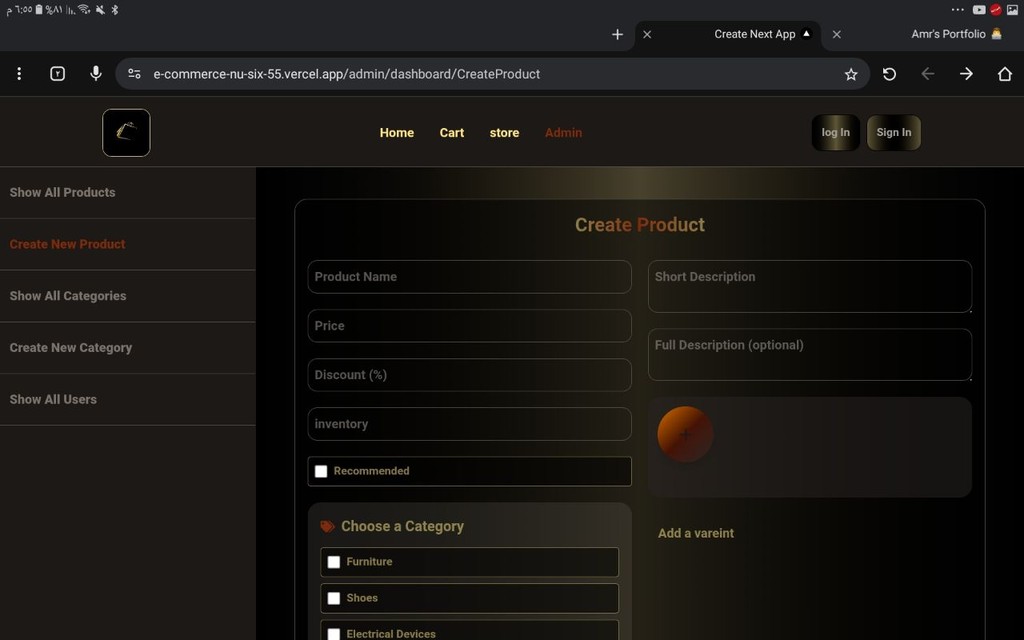Close the Create Next App tab
Image resolution: width=1024 pixels, height=640 pixels.
click(647, 34)
